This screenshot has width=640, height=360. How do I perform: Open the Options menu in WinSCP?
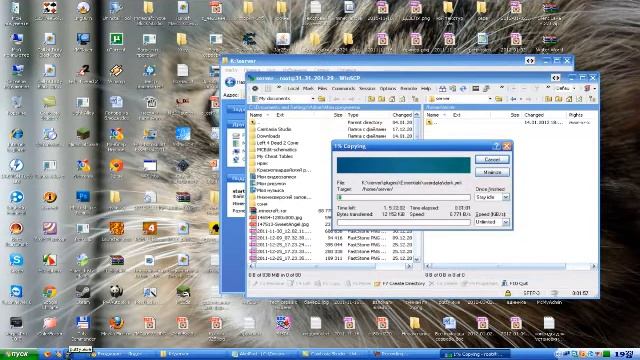tap(388, 89)
